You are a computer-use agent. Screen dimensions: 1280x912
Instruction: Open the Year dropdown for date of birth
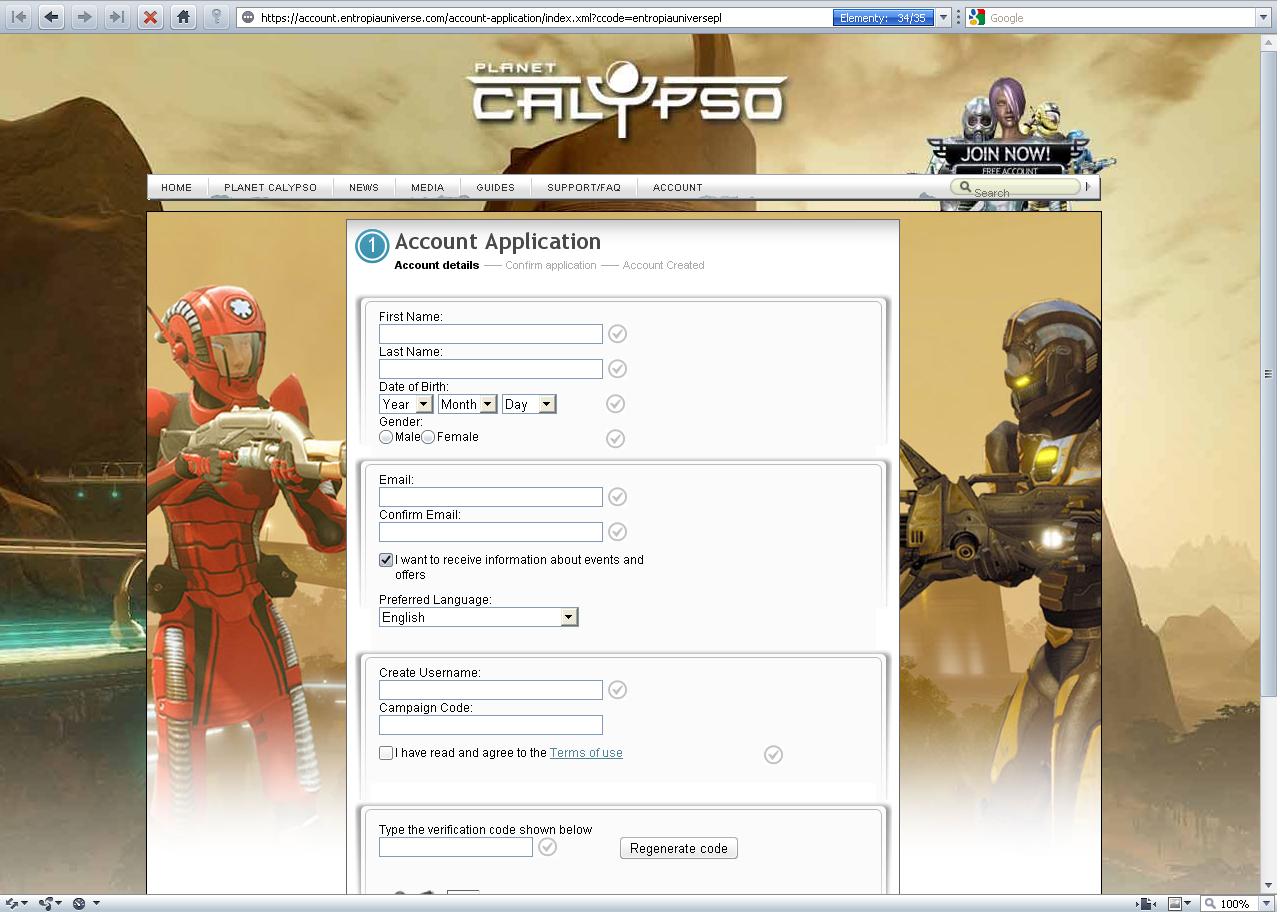405,404
